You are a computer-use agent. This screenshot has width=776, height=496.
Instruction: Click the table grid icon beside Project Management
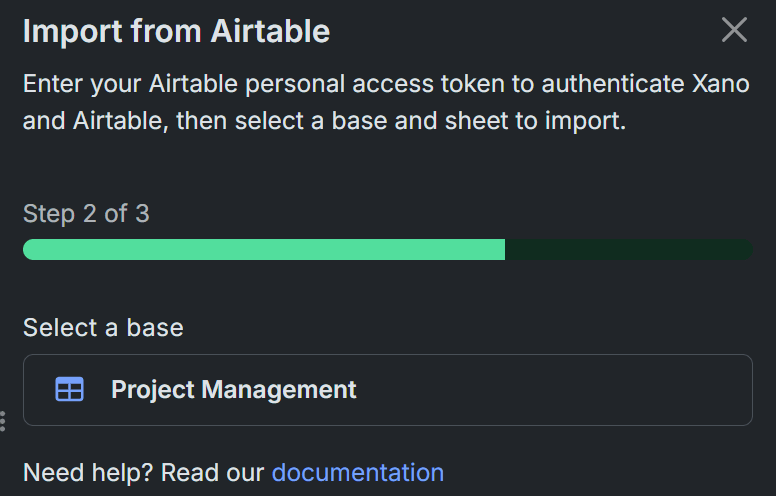(x=70, y=390)
